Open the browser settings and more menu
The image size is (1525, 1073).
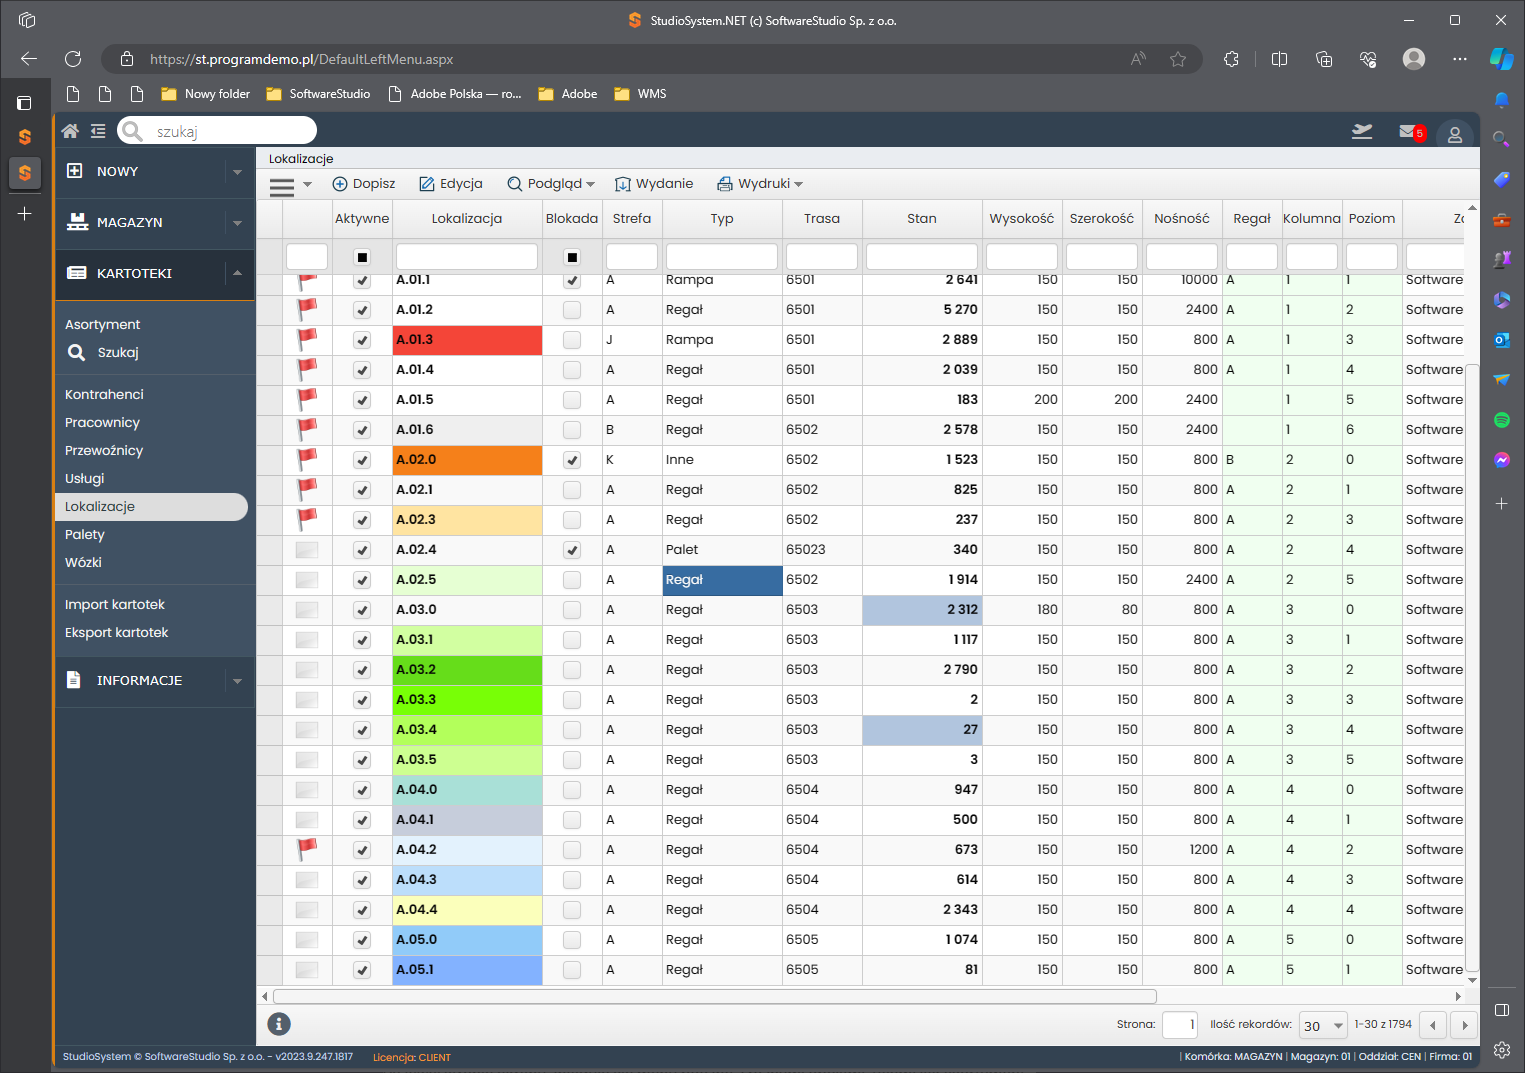[1460, 59]
